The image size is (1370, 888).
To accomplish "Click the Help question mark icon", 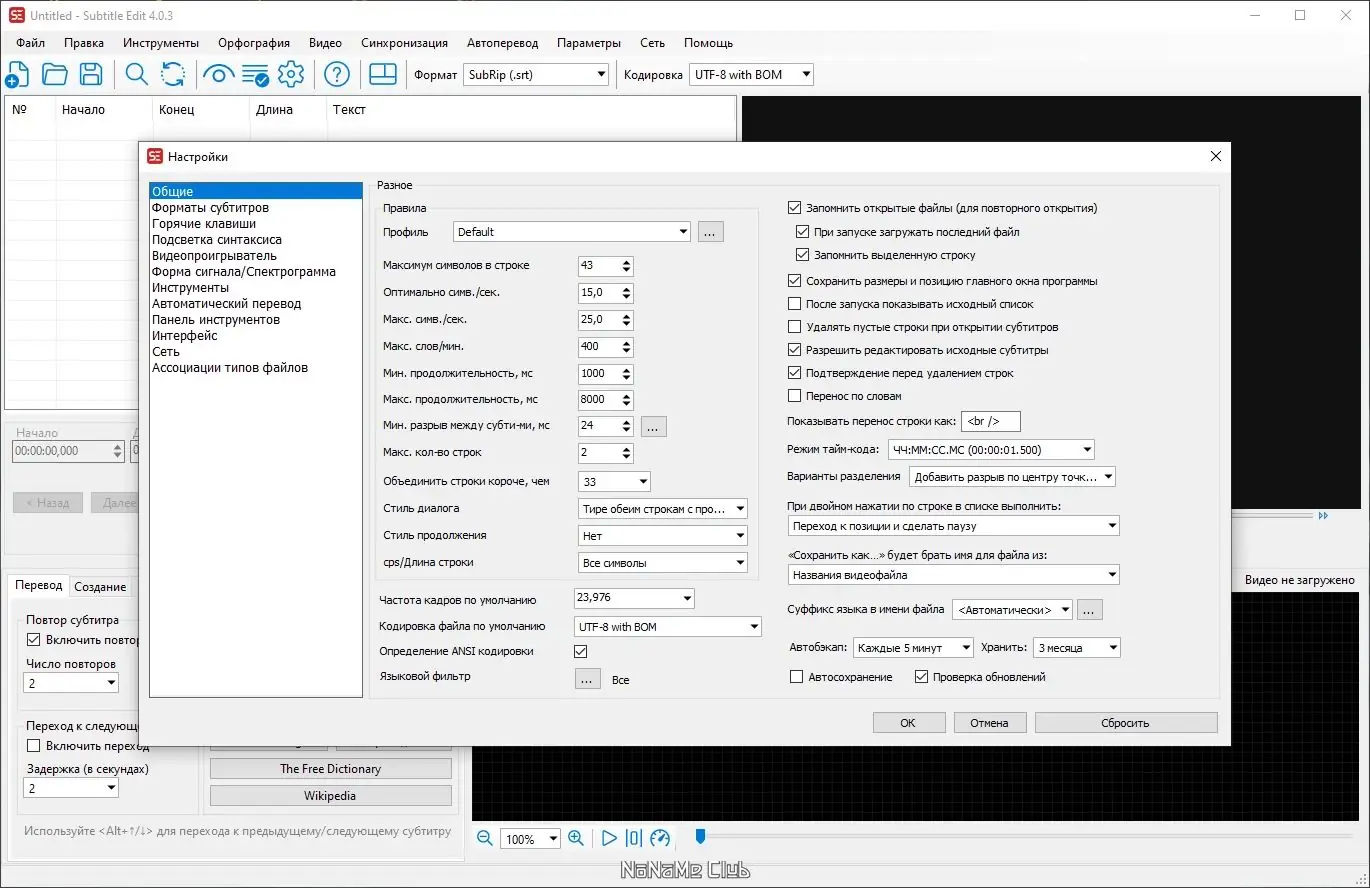I will pyautogui.click(x=337, y=74).
